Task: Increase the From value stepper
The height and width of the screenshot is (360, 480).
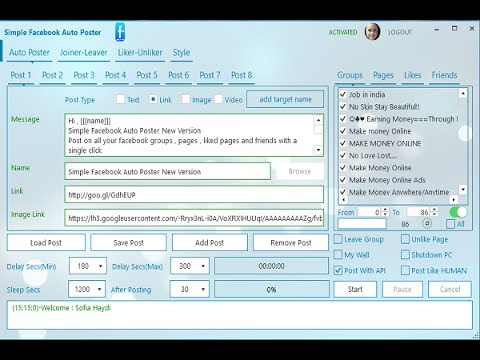Action: [385, 210]
